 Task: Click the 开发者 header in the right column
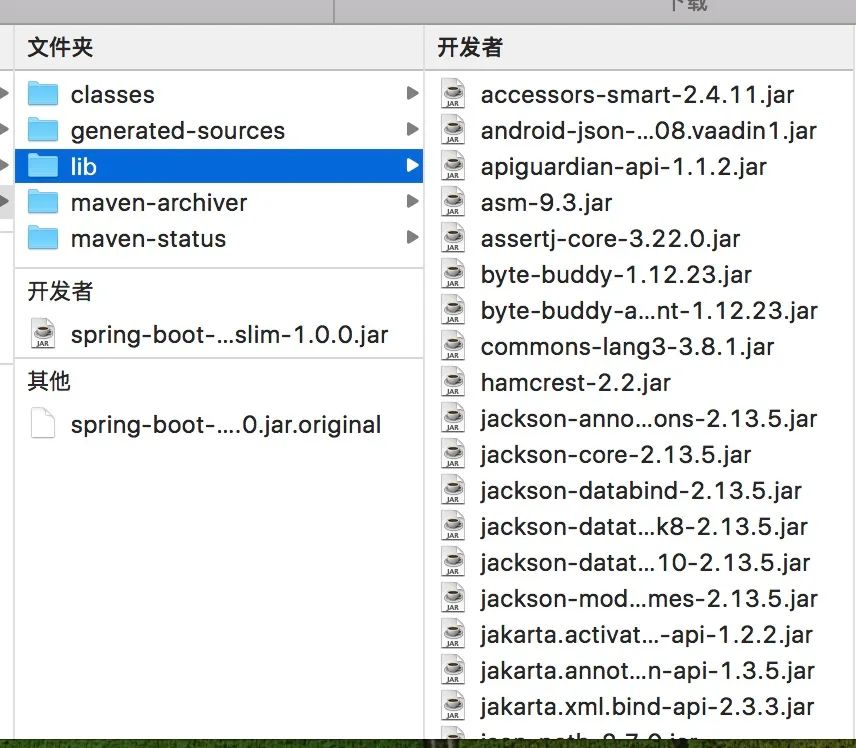click(470, 47)
